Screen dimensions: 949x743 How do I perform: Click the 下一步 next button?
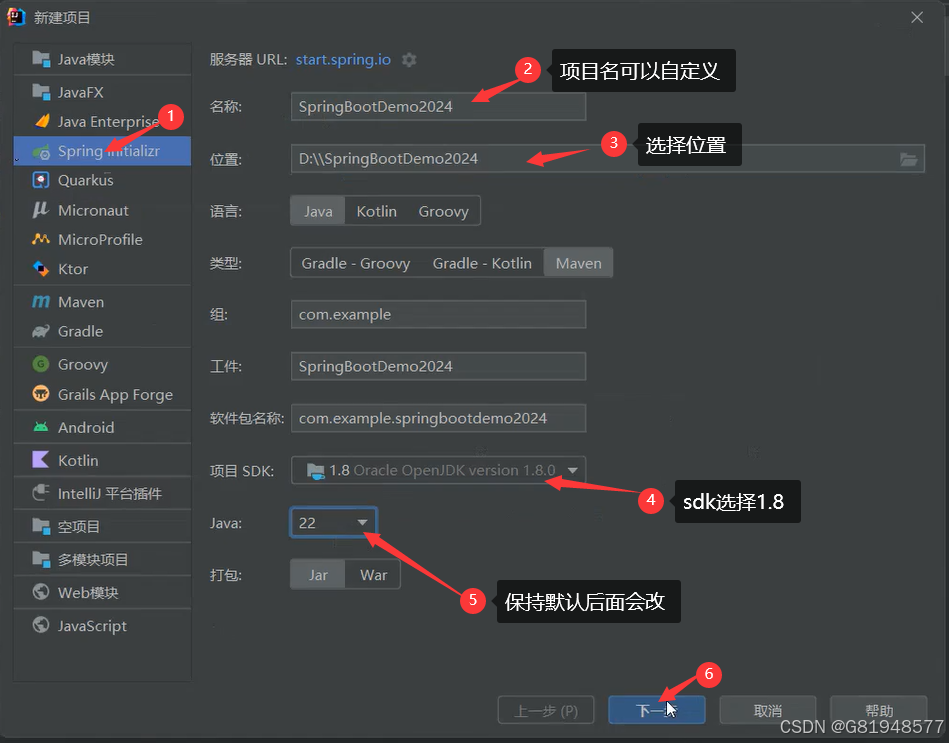pyautogui.click(x=657, y=710)
